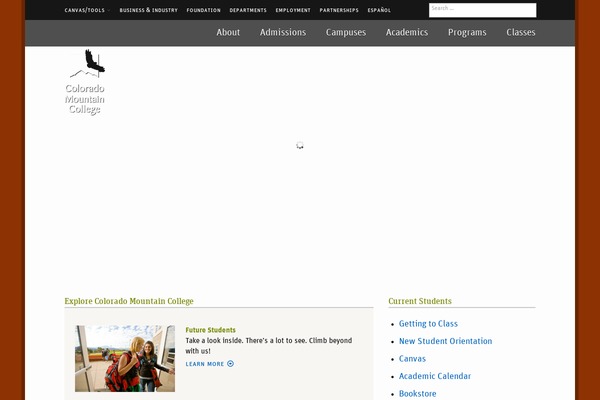Open the Canvas/Tools dropdown menu
600x400 pixels.
(x=85, y=10)
